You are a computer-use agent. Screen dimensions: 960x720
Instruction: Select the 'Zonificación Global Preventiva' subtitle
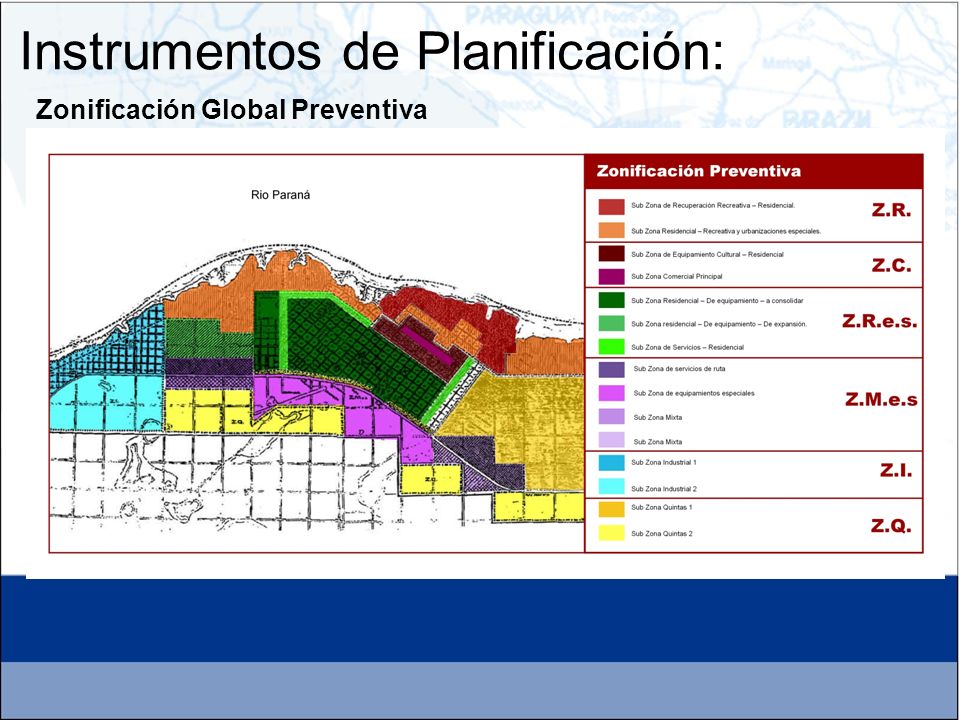click(x=231, y=110)
